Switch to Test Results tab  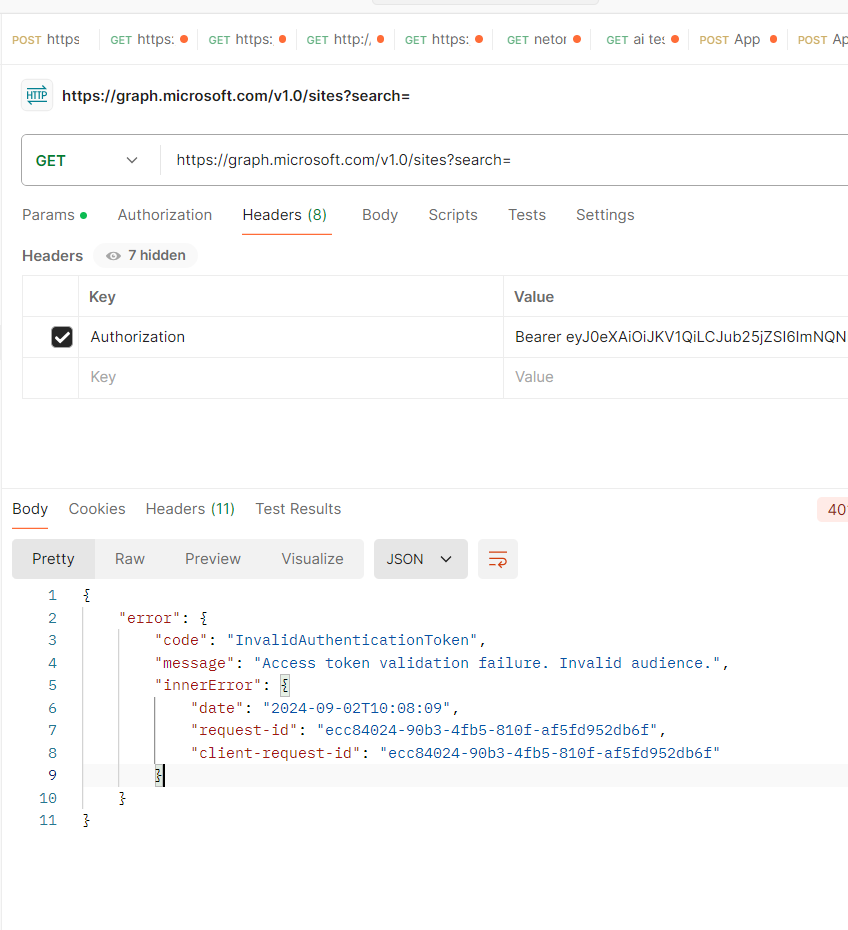(x=298, y=509)
